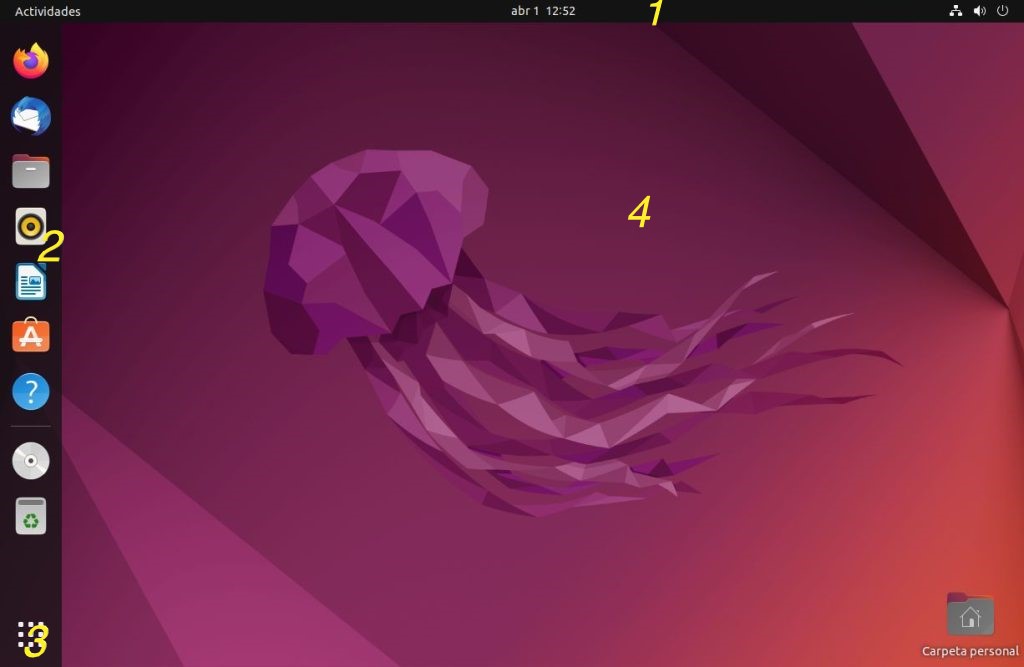
Task: Start the Rhythmbox music player
Action: point(30,225)
